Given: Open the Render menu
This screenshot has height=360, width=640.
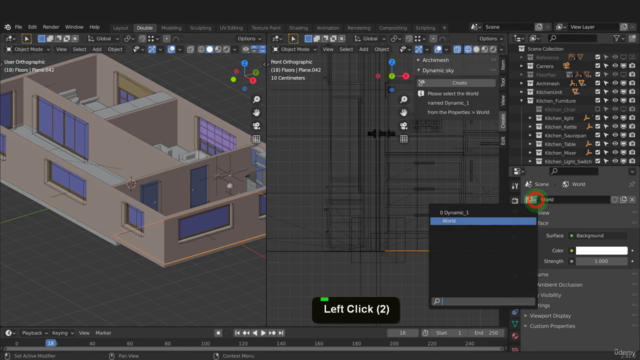Looking at the screenshot, I should click(x=51, y=27).
